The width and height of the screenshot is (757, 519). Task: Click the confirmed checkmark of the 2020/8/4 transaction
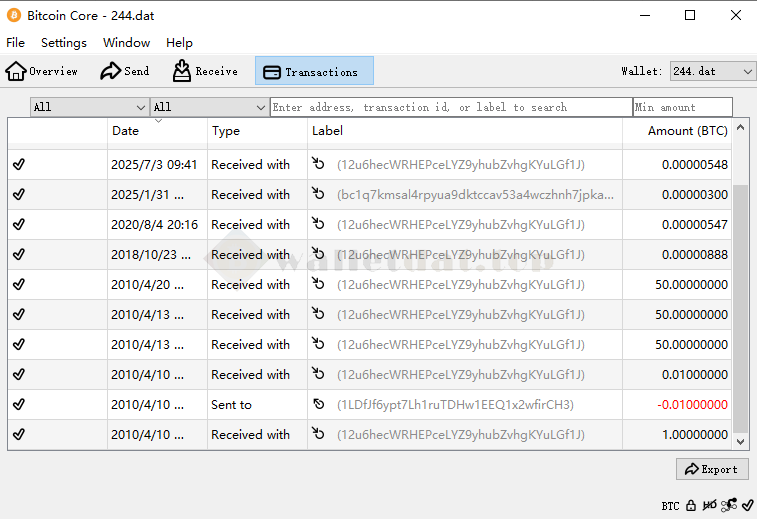19,225
